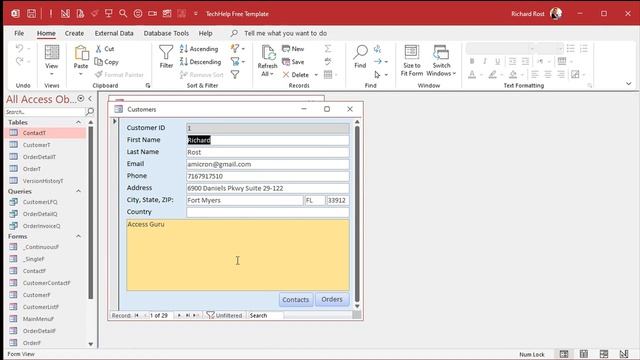Click the magnifier icon in Quick Access toolbar
640x360 pixels.
(x=123, y=13)
